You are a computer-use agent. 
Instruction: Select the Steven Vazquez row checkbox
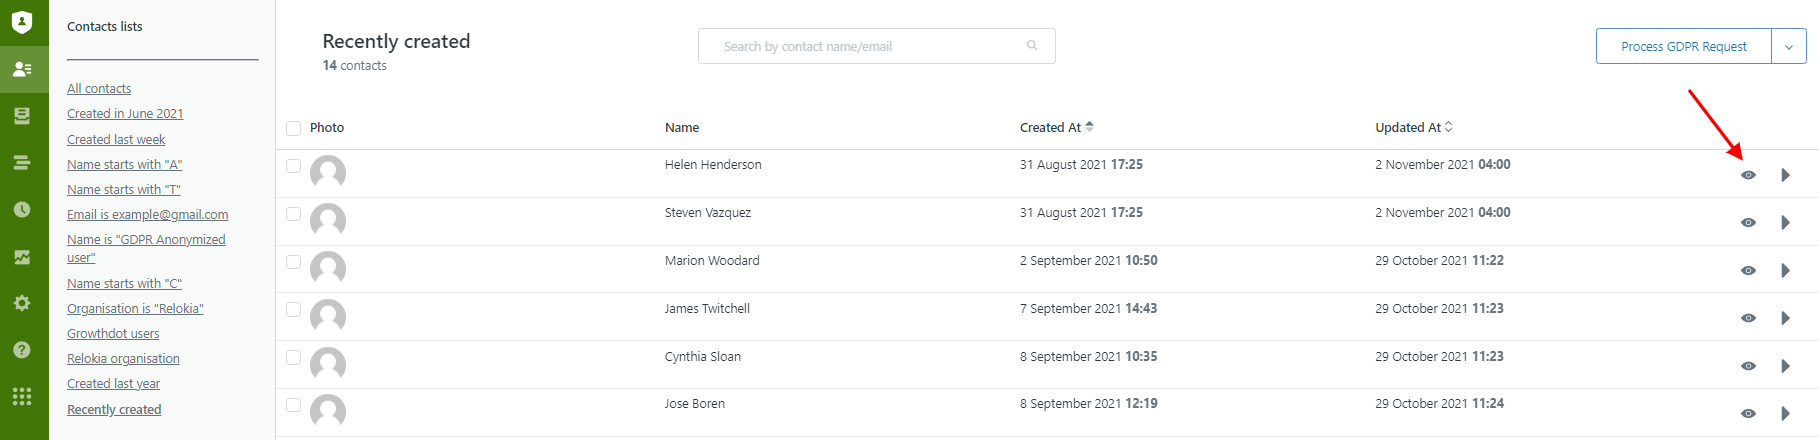293,214
